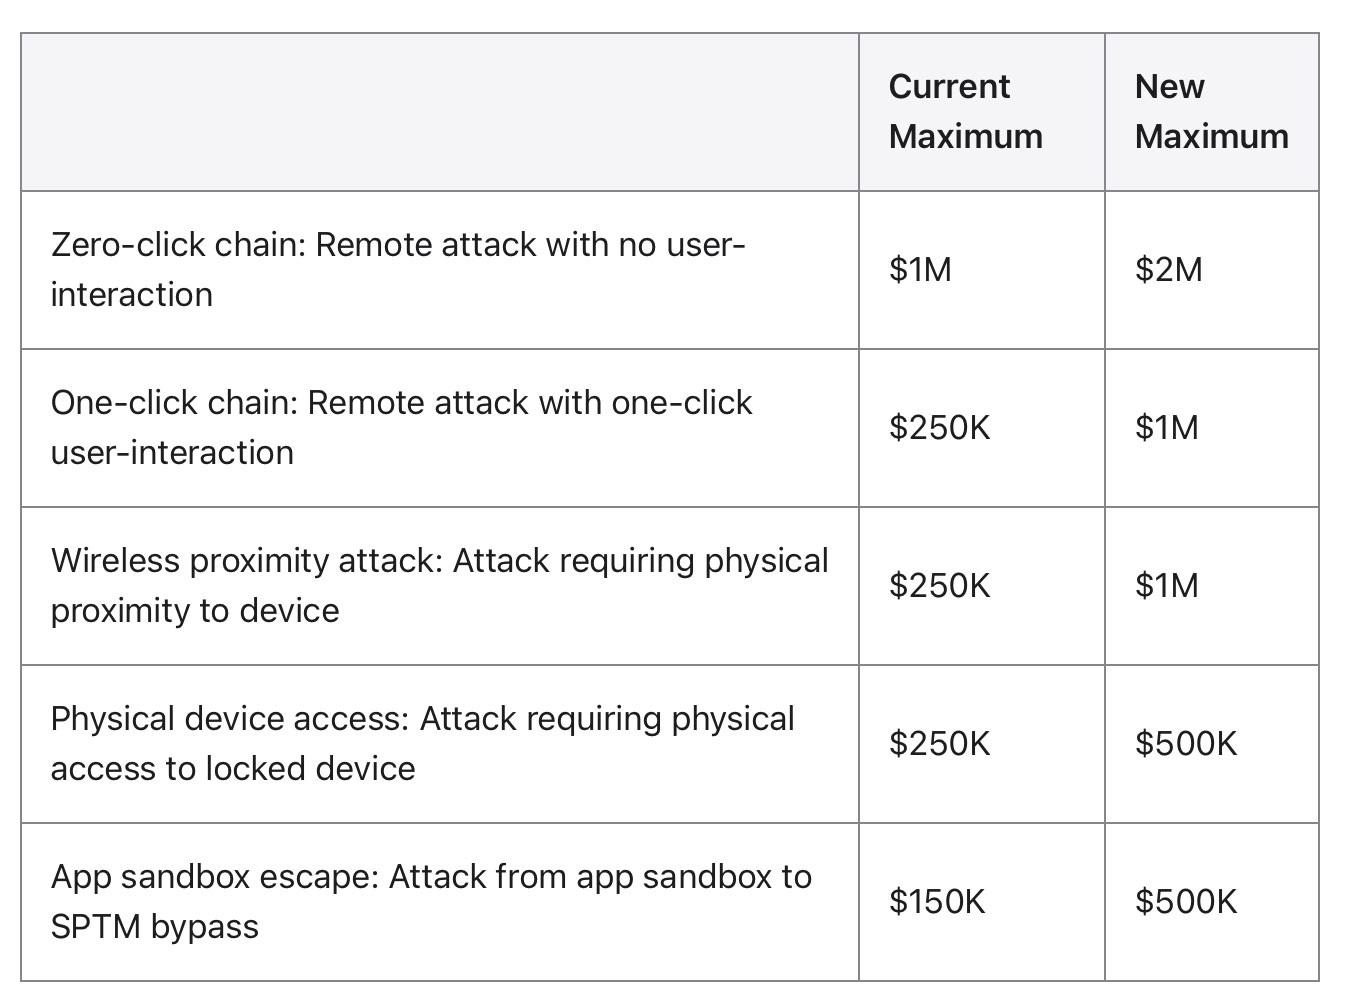1352x1006 pixels.
Task: Click the words "SPTM bypass" in the last row
Action: pyautogui.click(x=155, y=926)
